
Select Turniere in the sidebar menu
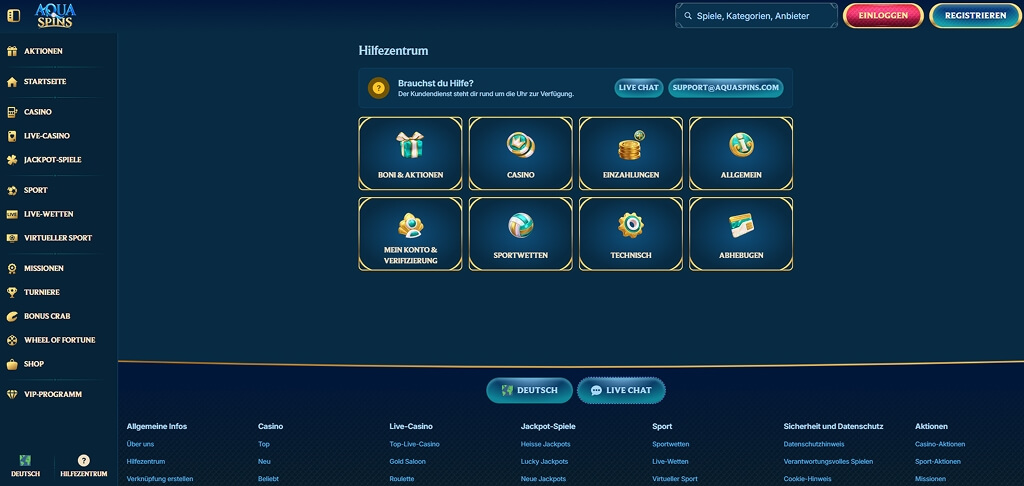tap(42, 292)
